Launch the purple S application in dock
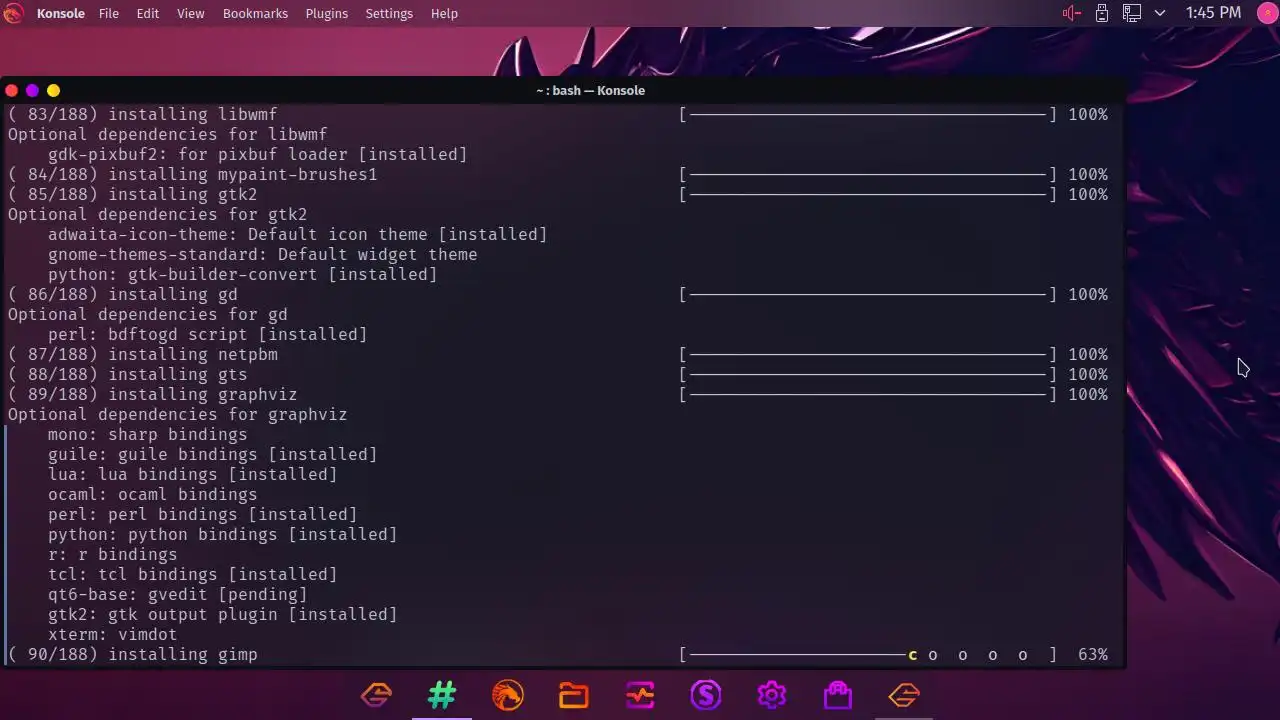This screenshot has height=720, width=1280. [x=706, y=694]
